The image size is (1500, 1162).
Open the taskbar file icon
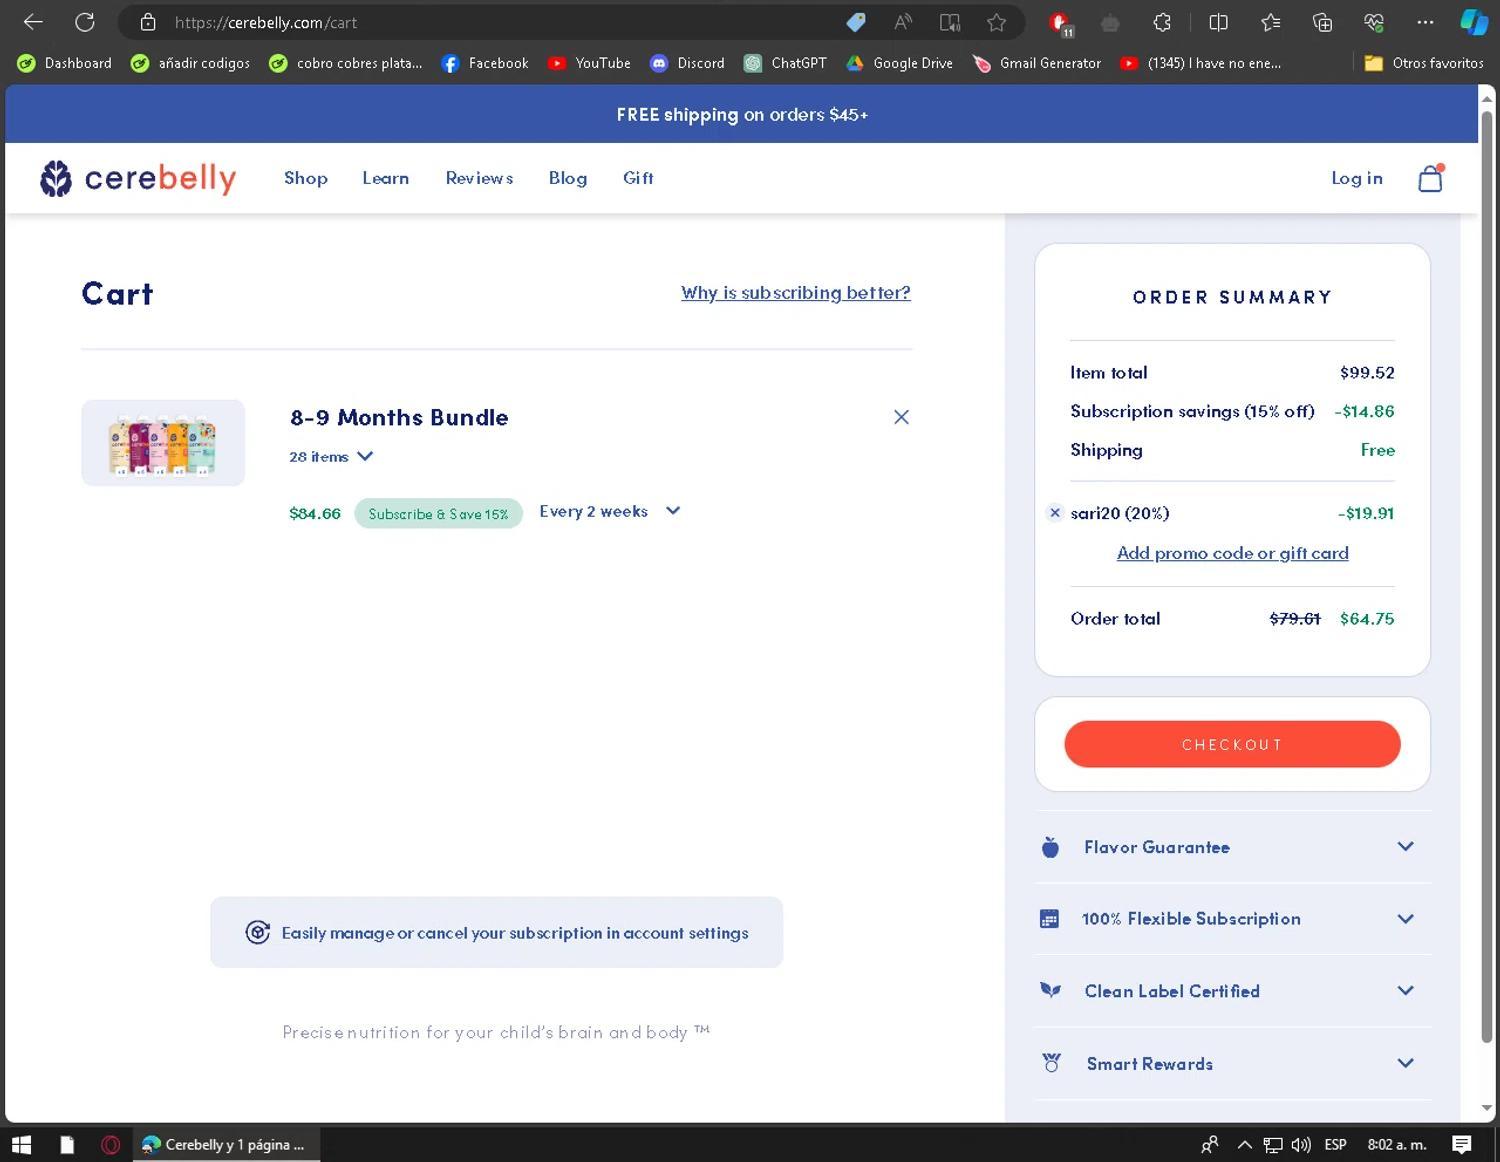click(x=67, y=1145)
